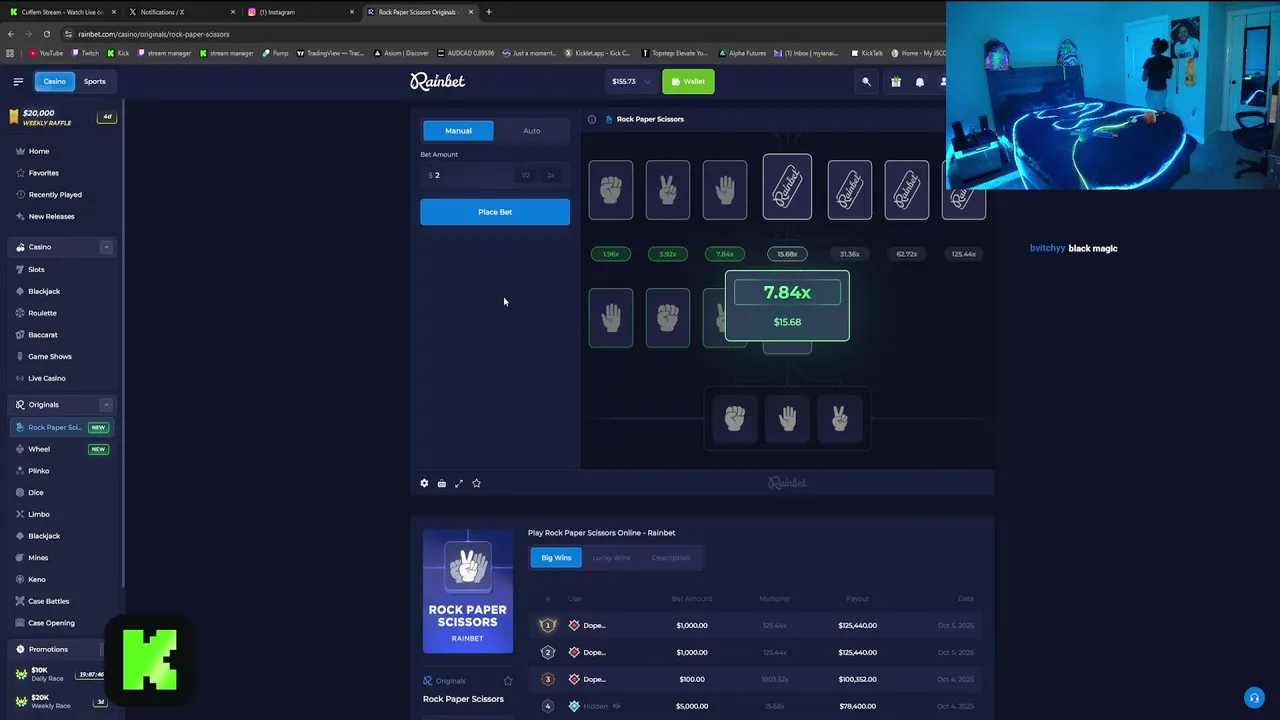Open the gift rewards icon

pos(896,81)
